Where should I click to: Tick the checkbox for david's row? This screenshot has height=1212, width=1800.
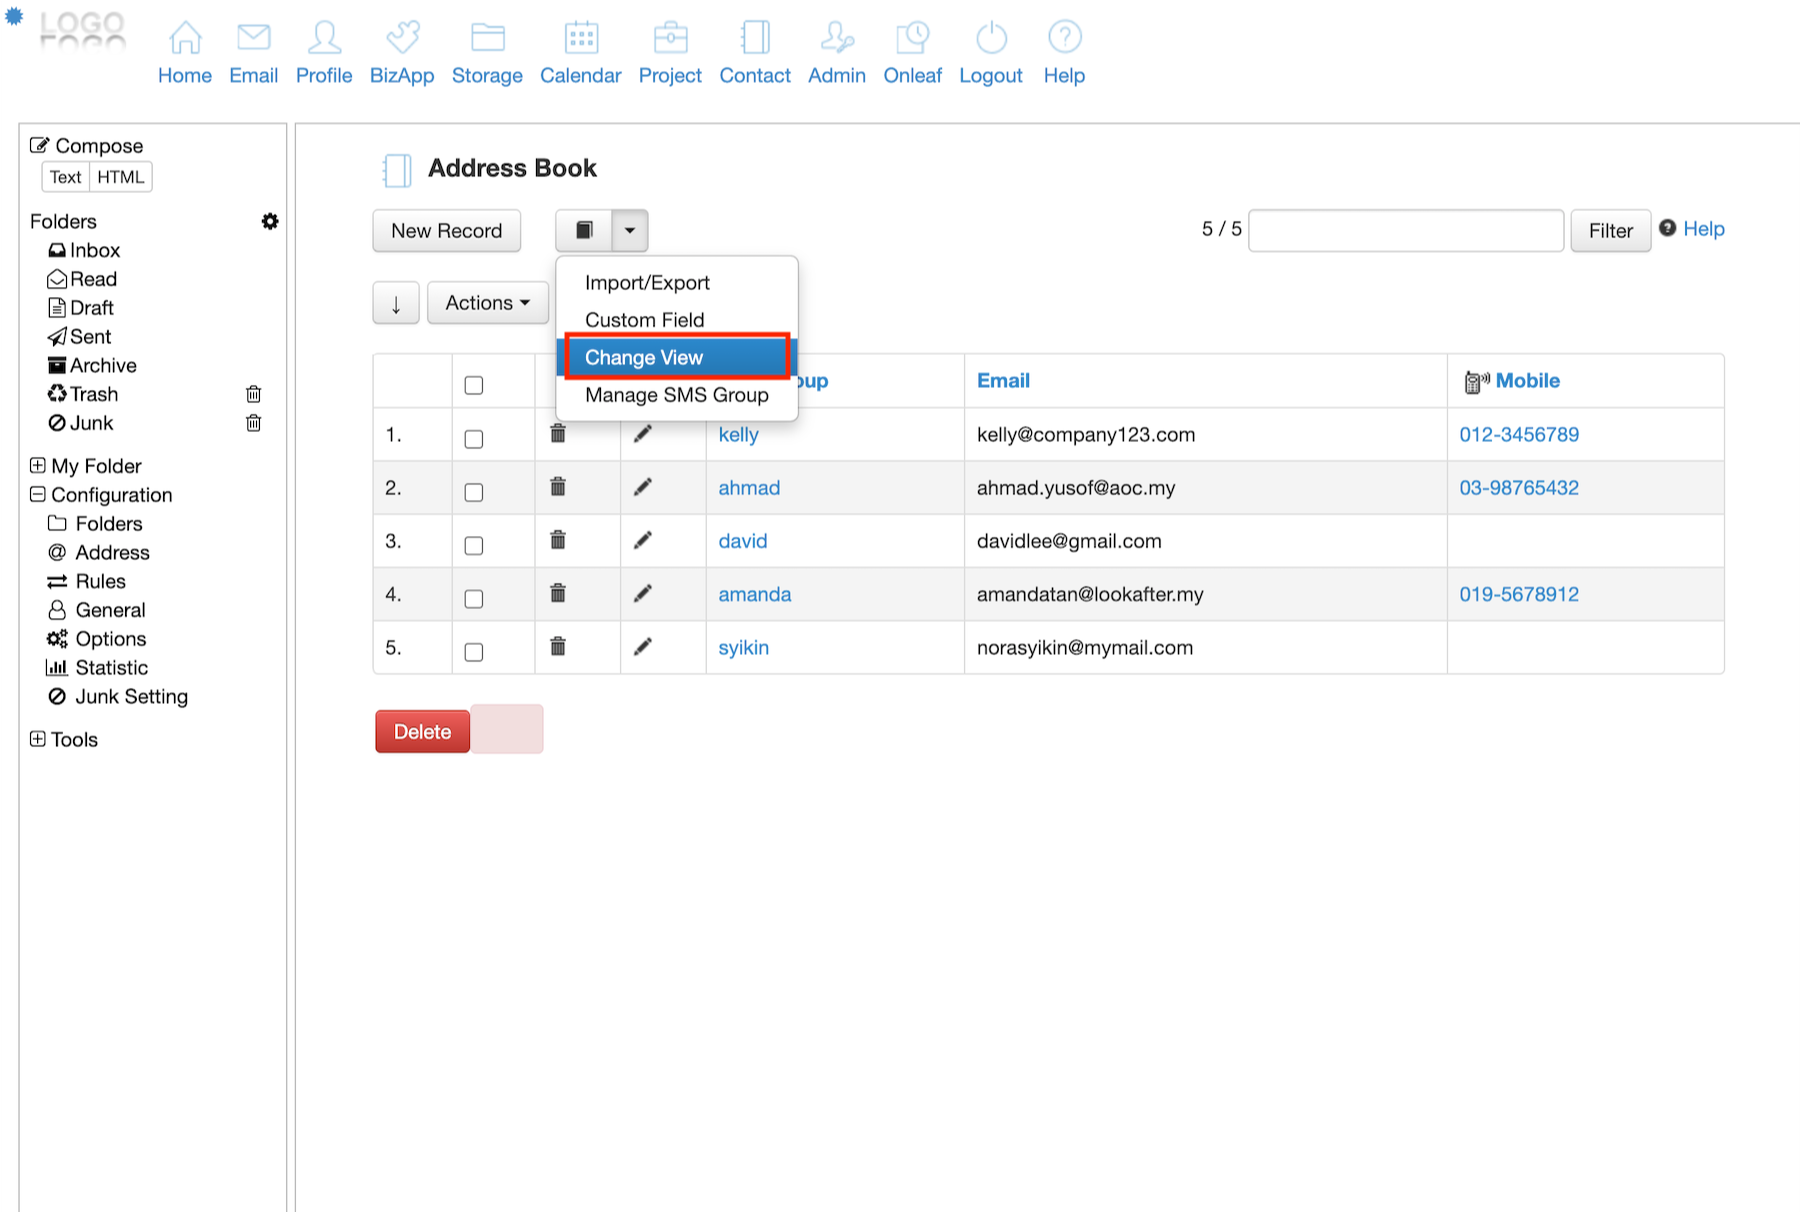pyautogui.click(x=474, y=545)
